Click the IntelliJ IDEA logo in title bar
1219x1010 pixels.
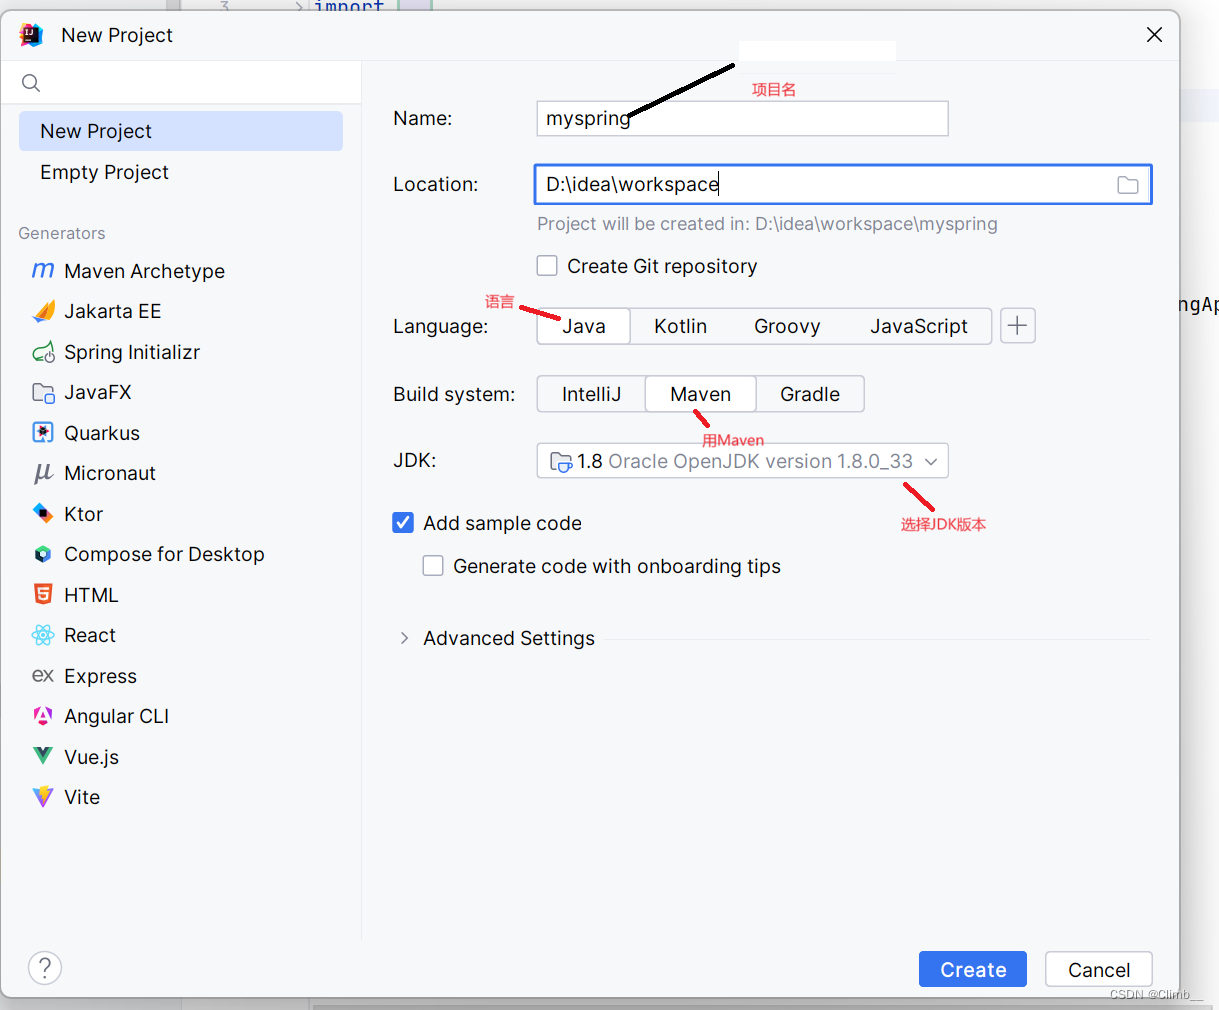coord(31,35)
